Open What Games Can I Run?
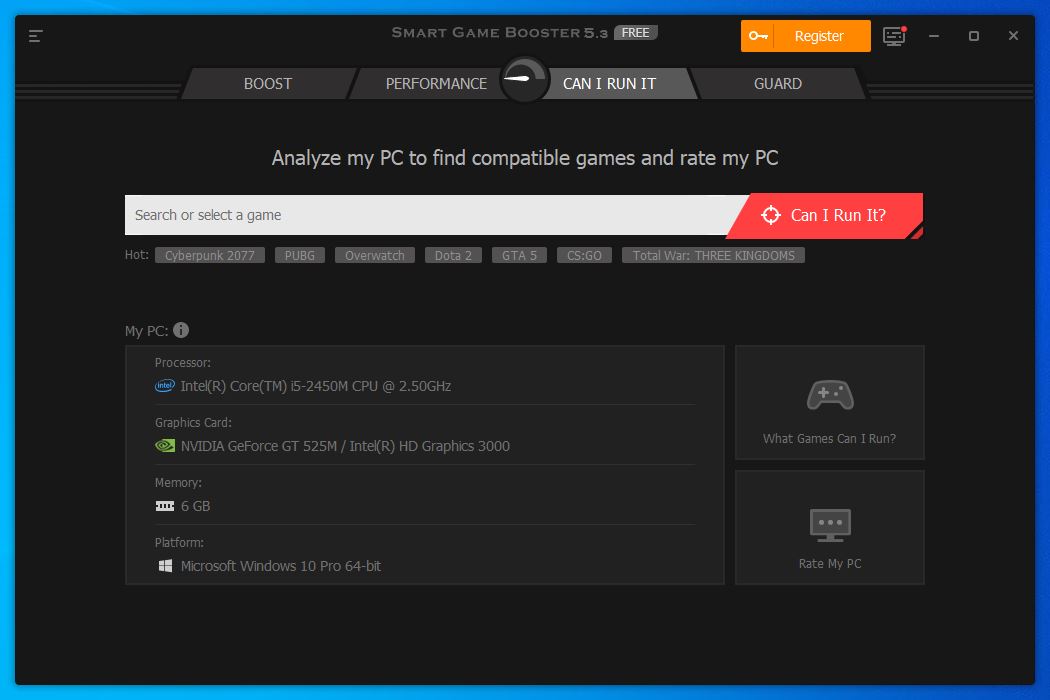The height and width of the screenshot is (700, 1050). tap(830, 403)
